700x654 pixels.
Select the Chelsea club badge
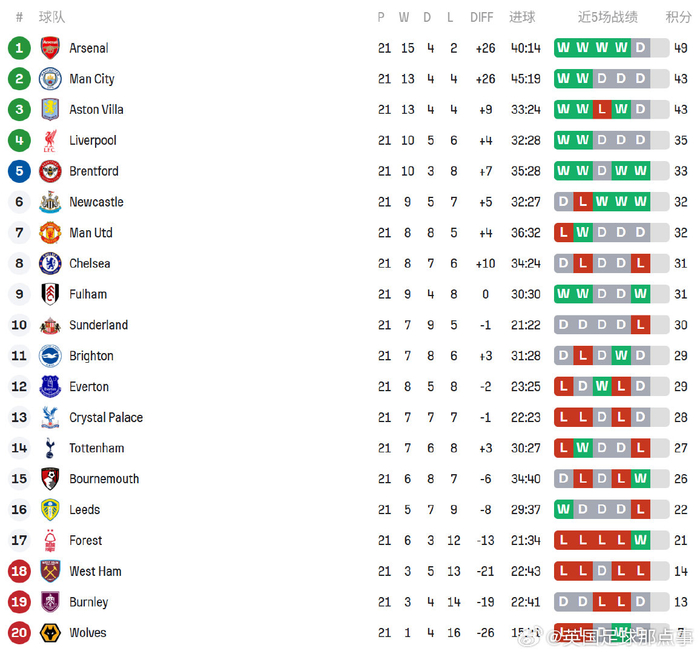click(50, 264)
